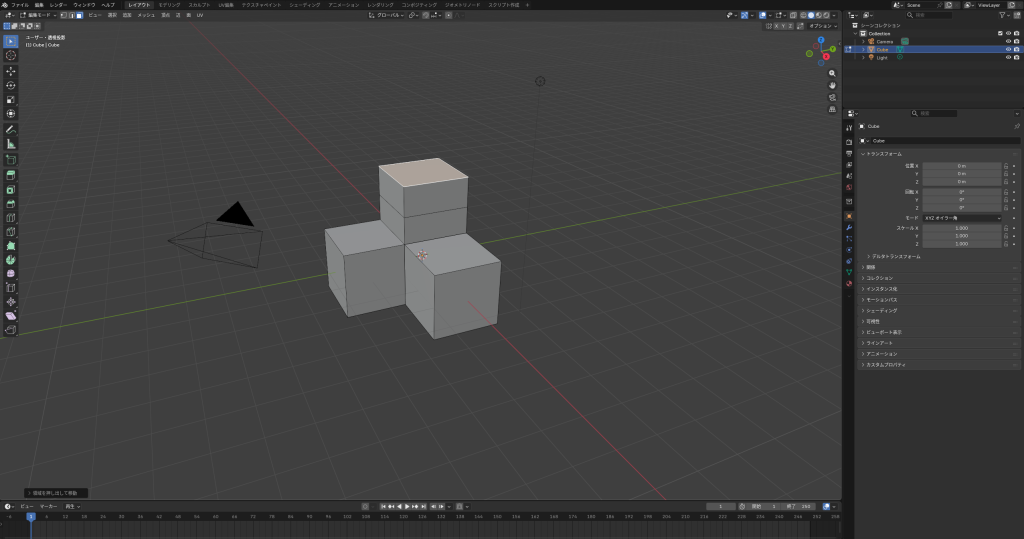Open the Modifiers wrench tab in Properties
Image resolution: width=1024 pixels, height=539 pixels.
tap(849, 228)
